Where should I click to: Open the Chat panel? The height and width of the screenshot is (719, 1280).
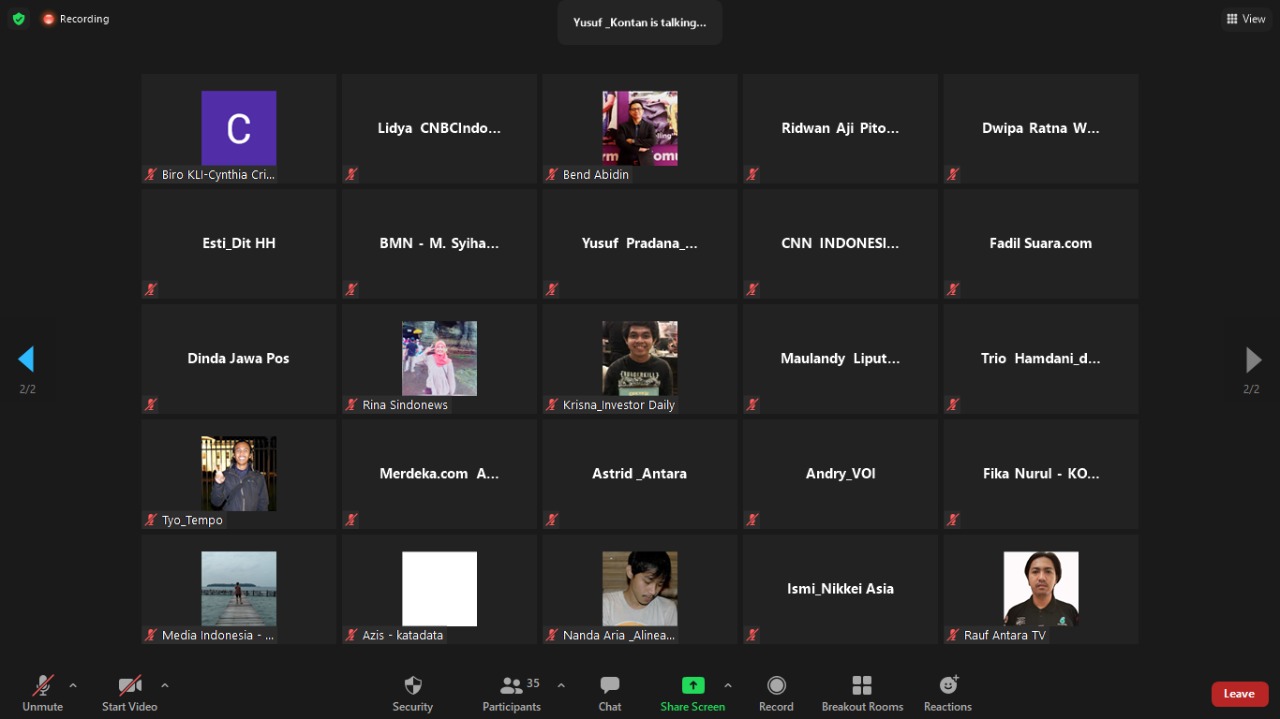point(610,686)
